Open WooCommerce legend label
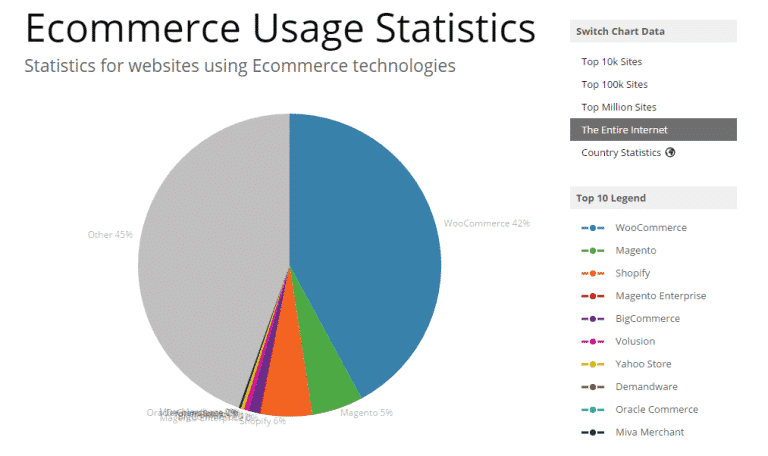Viewport: 768px width, 456px height. (651, 228)
